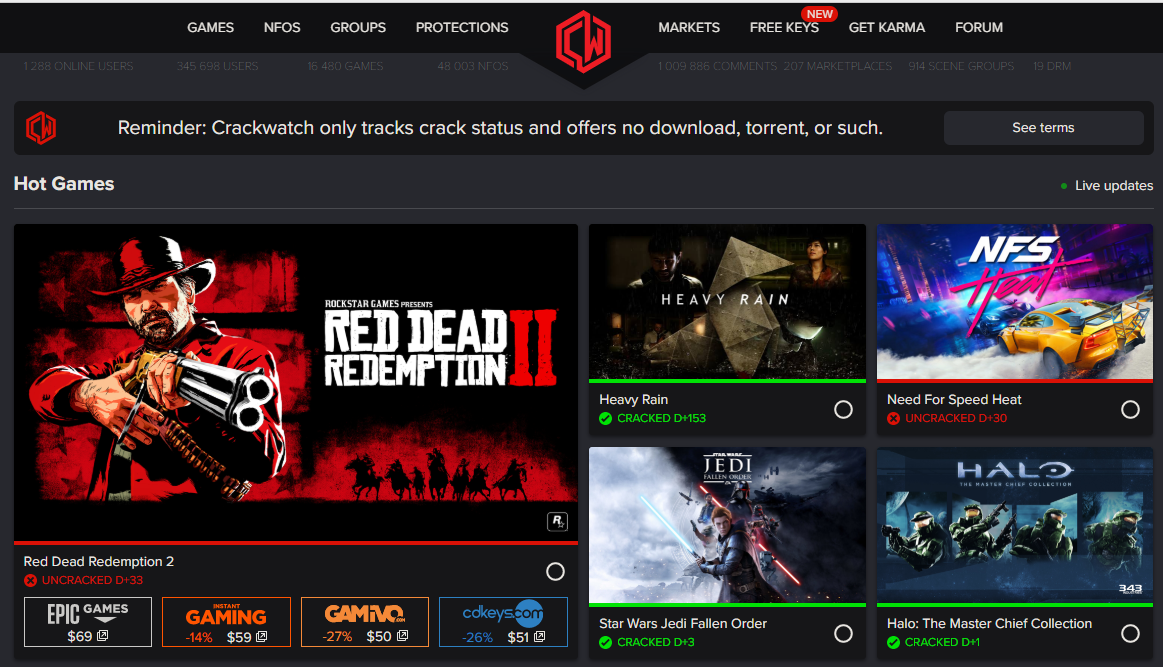This screenshot has width=1163, height=667.
Task: Open external link icon on cdkeys.com $51 offer
Action: click(539, 637)
